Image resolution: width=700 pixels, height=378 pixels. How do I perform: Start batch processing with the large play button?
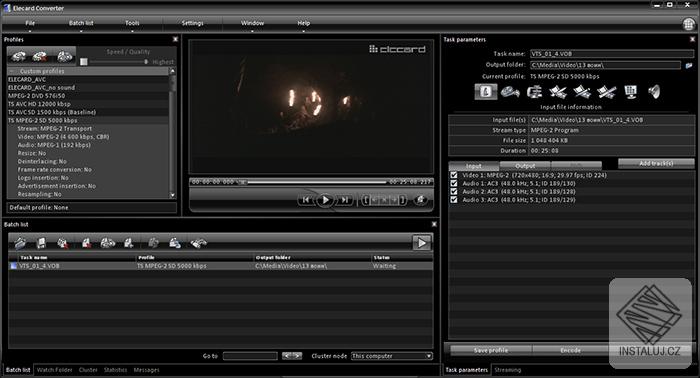click(x=421, y=243)
